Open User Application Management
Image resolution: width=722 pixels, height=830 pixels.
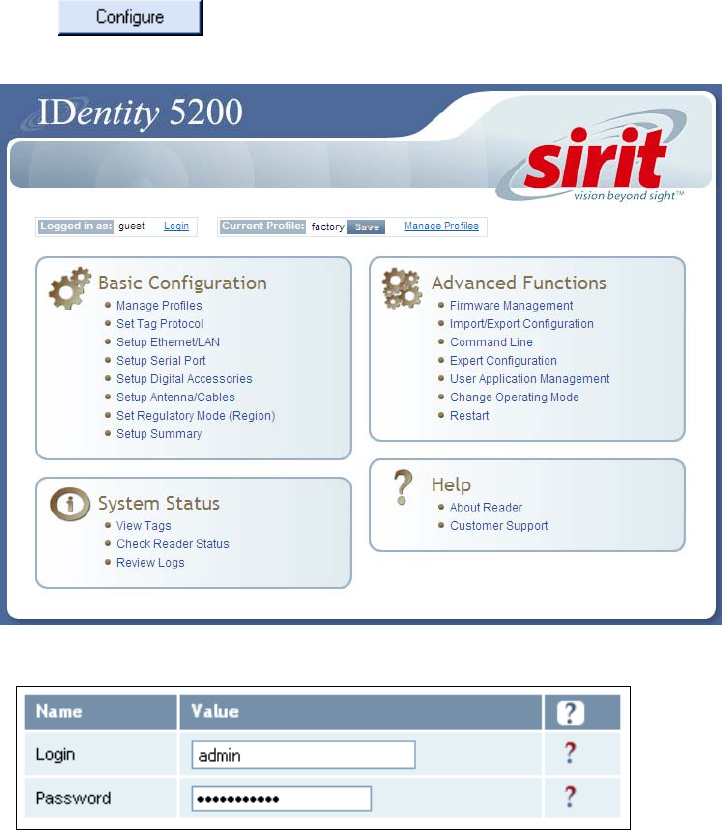[x=529, y=378]
